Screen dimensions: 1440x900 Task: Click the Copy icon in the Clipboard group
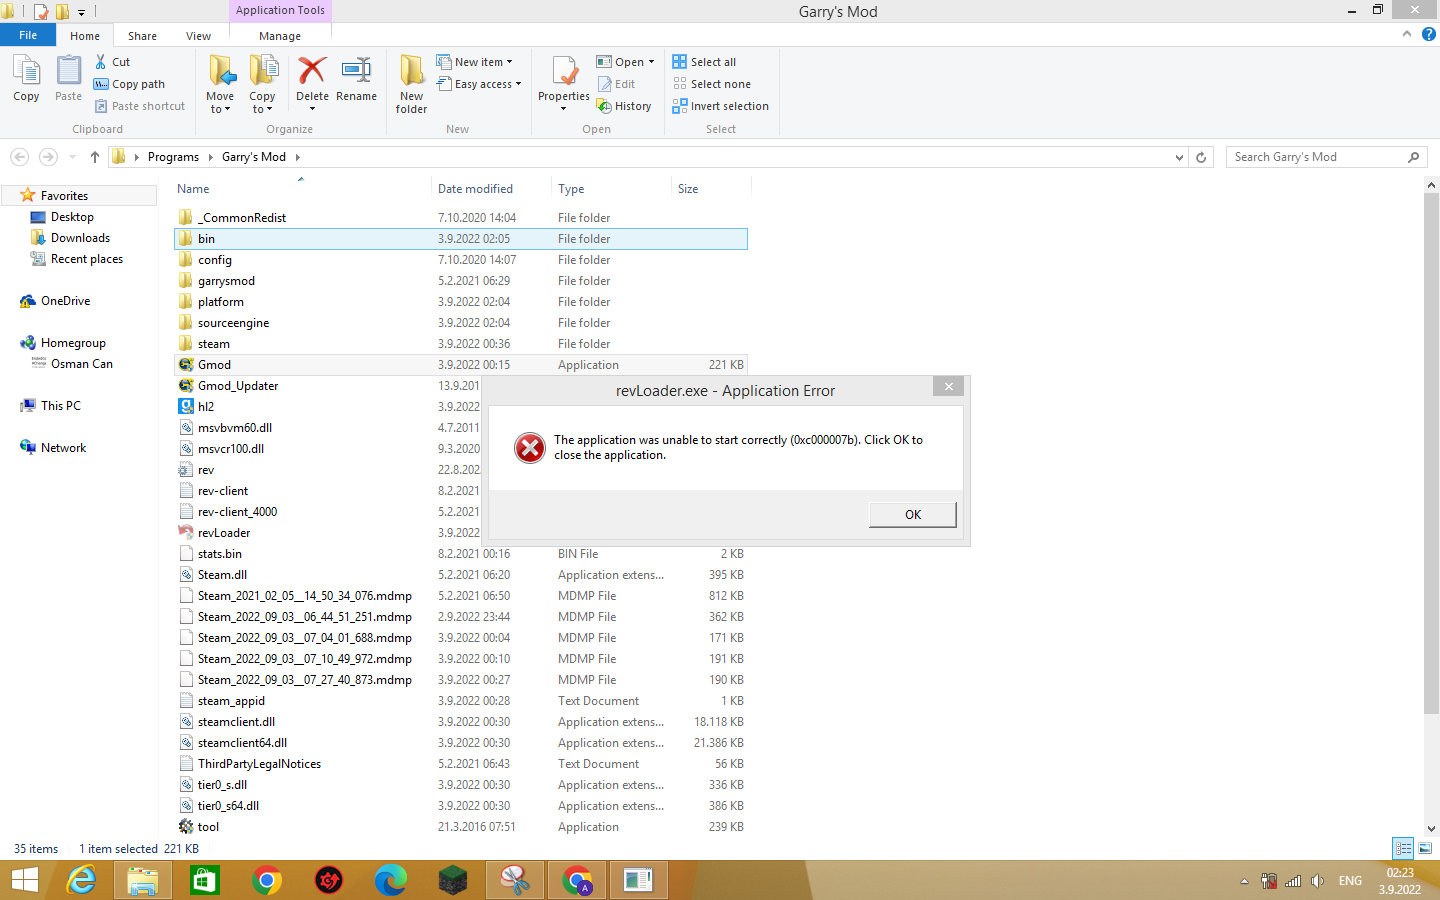[26, 79]
